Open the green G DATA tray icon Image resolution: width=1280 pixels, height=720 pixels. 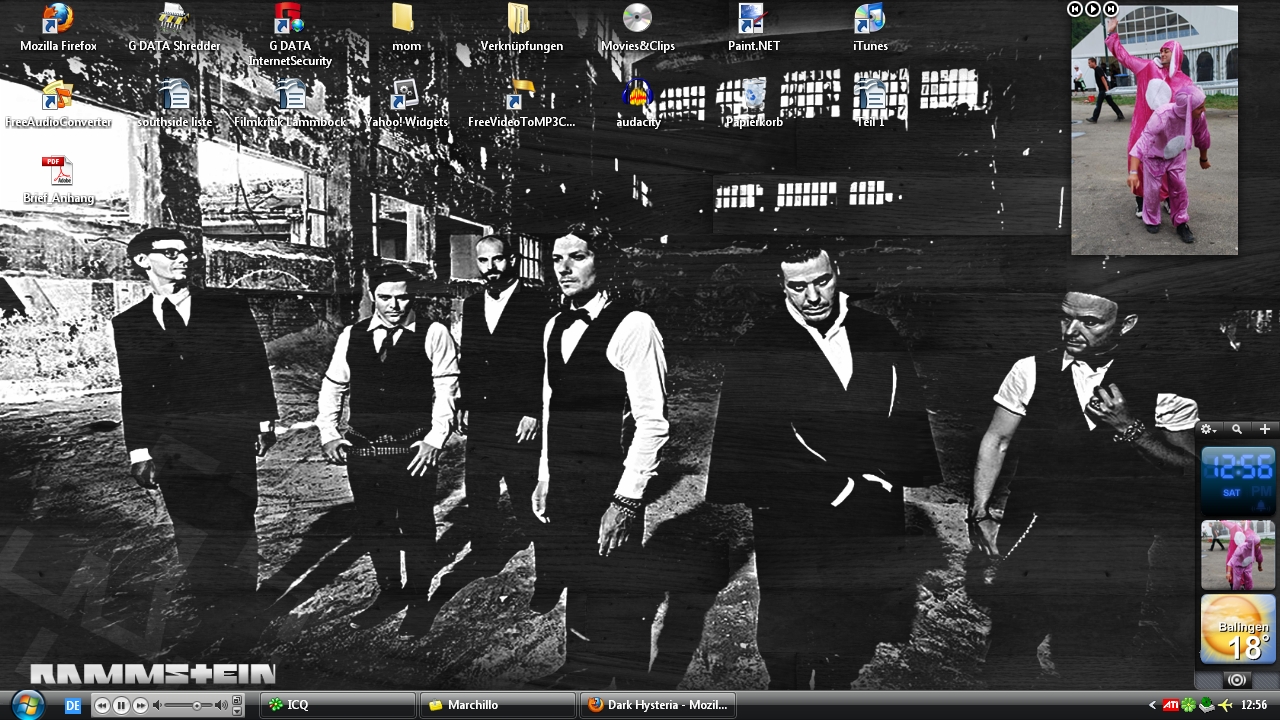pyautogui.click(x=1206, y=705)
